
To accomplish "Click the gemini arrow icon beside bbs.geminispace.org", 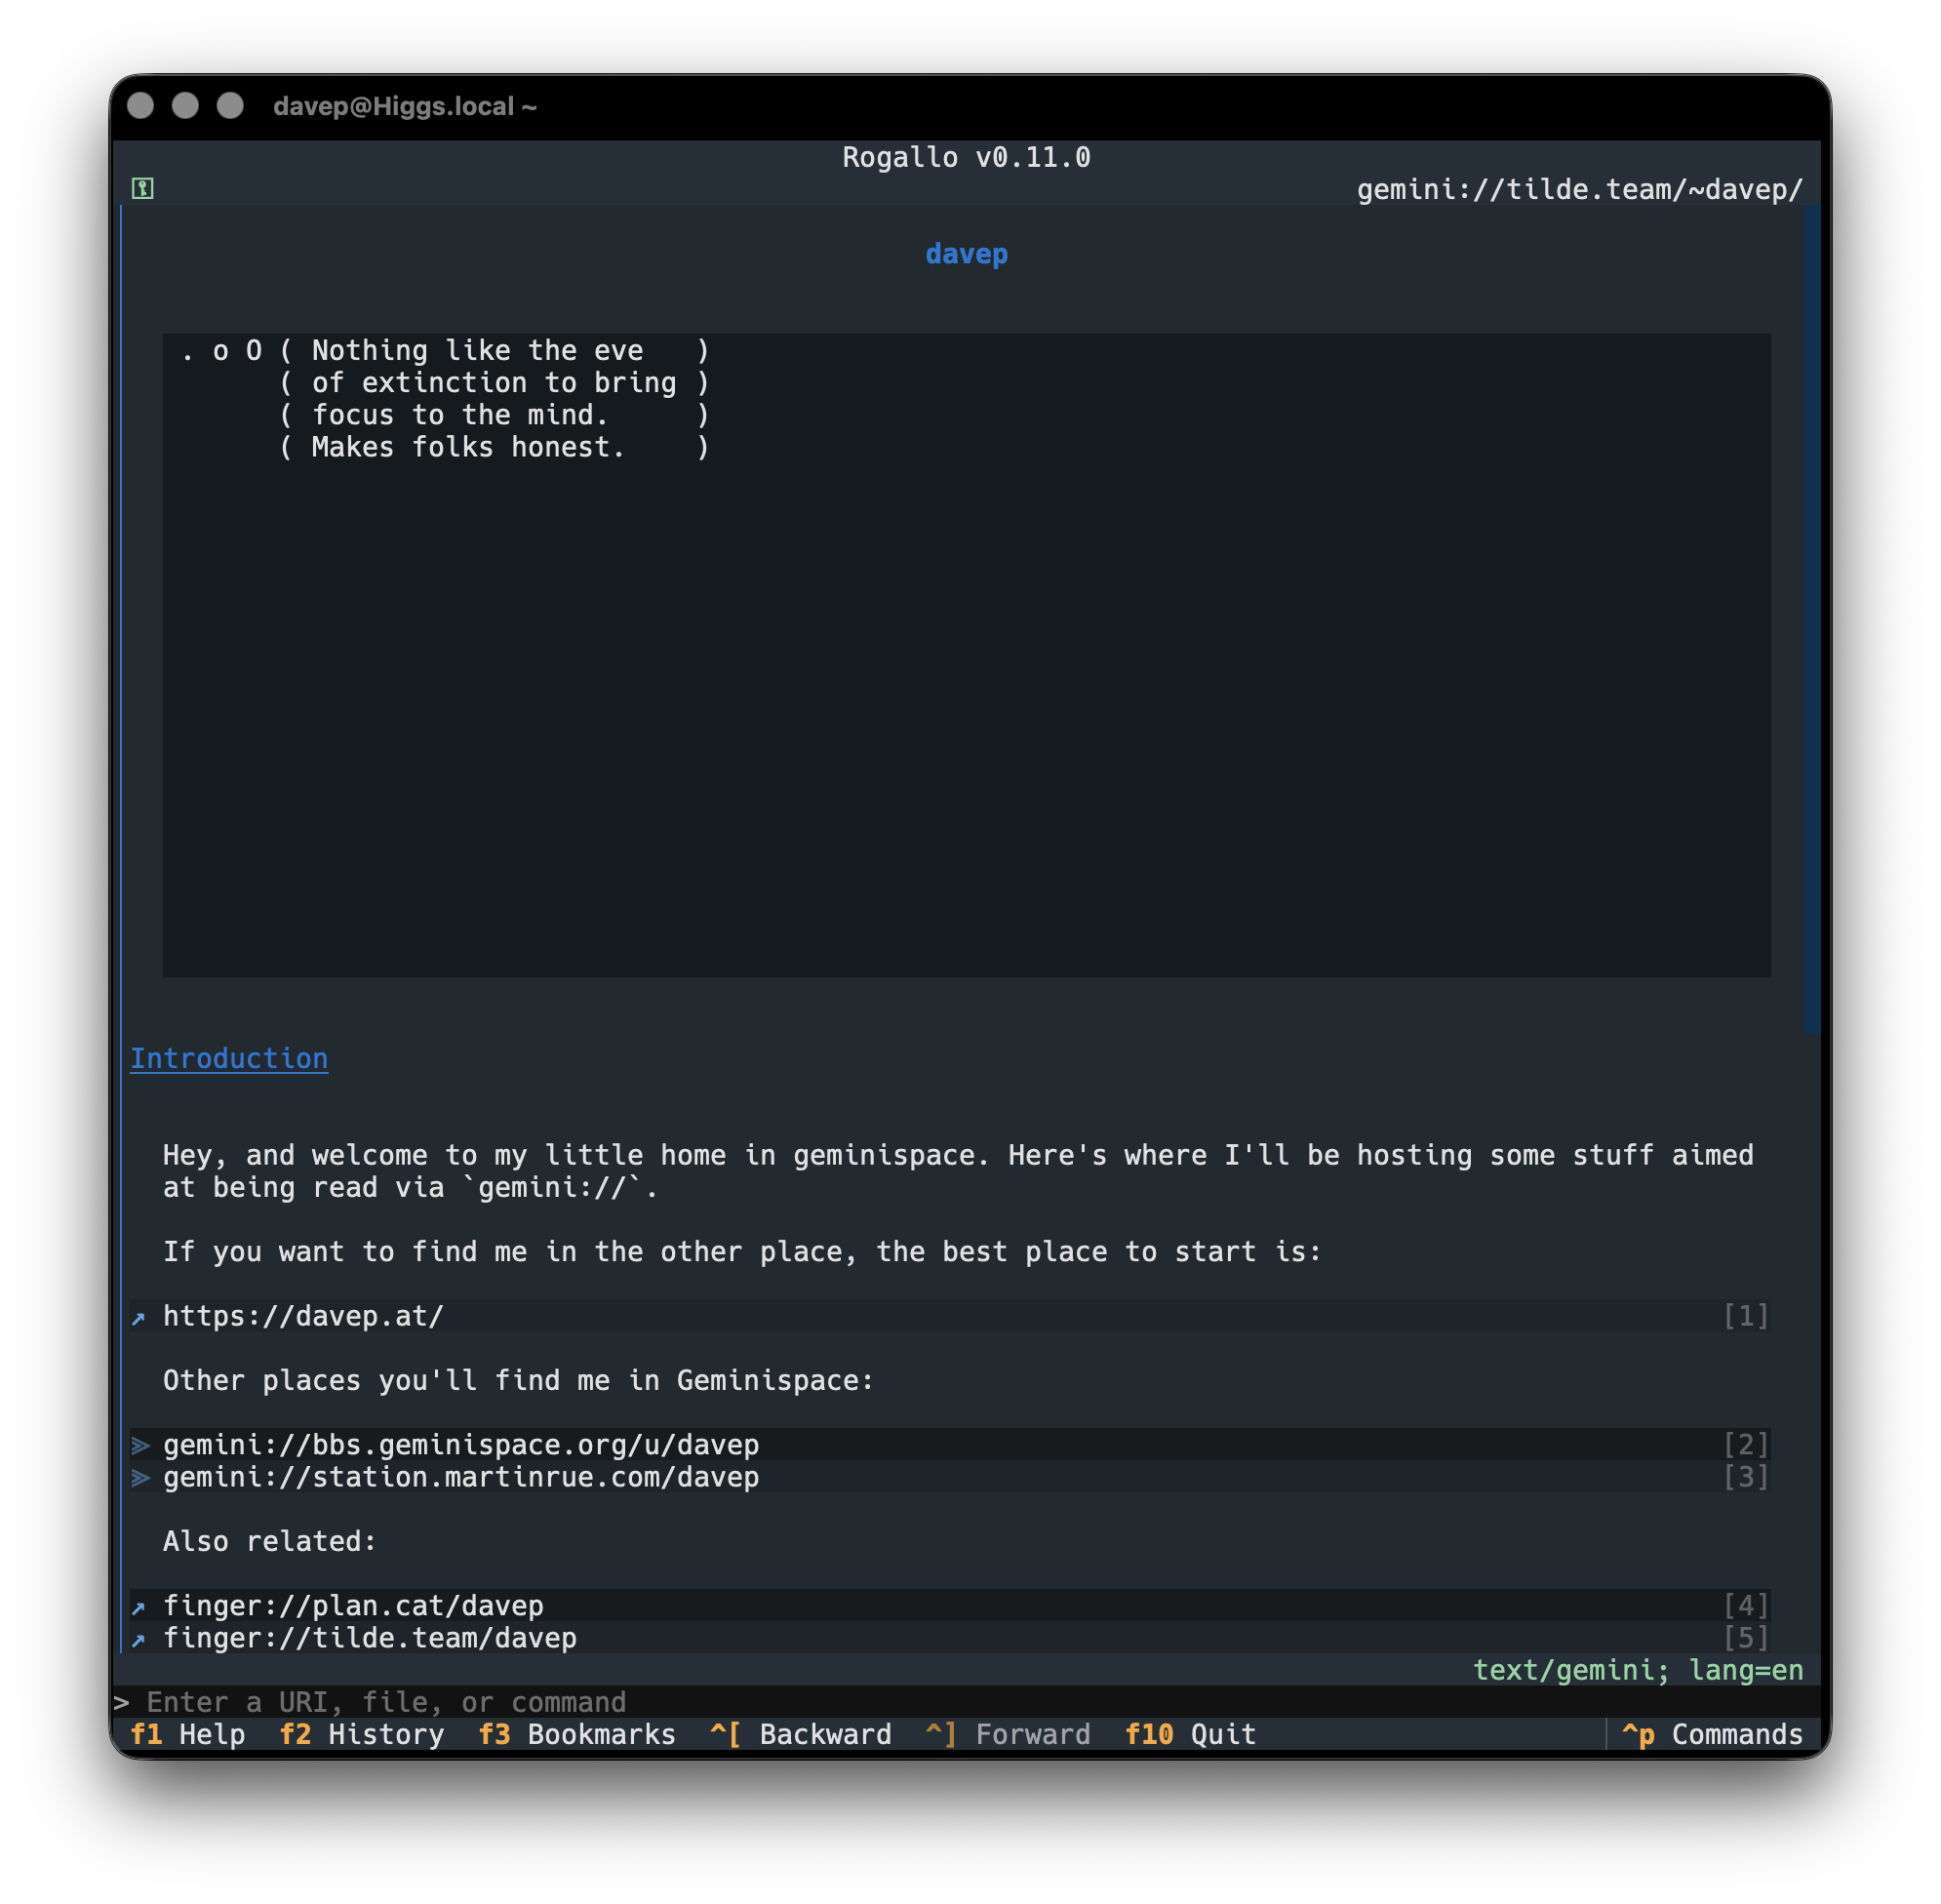I will click(x=140, y=1446).
